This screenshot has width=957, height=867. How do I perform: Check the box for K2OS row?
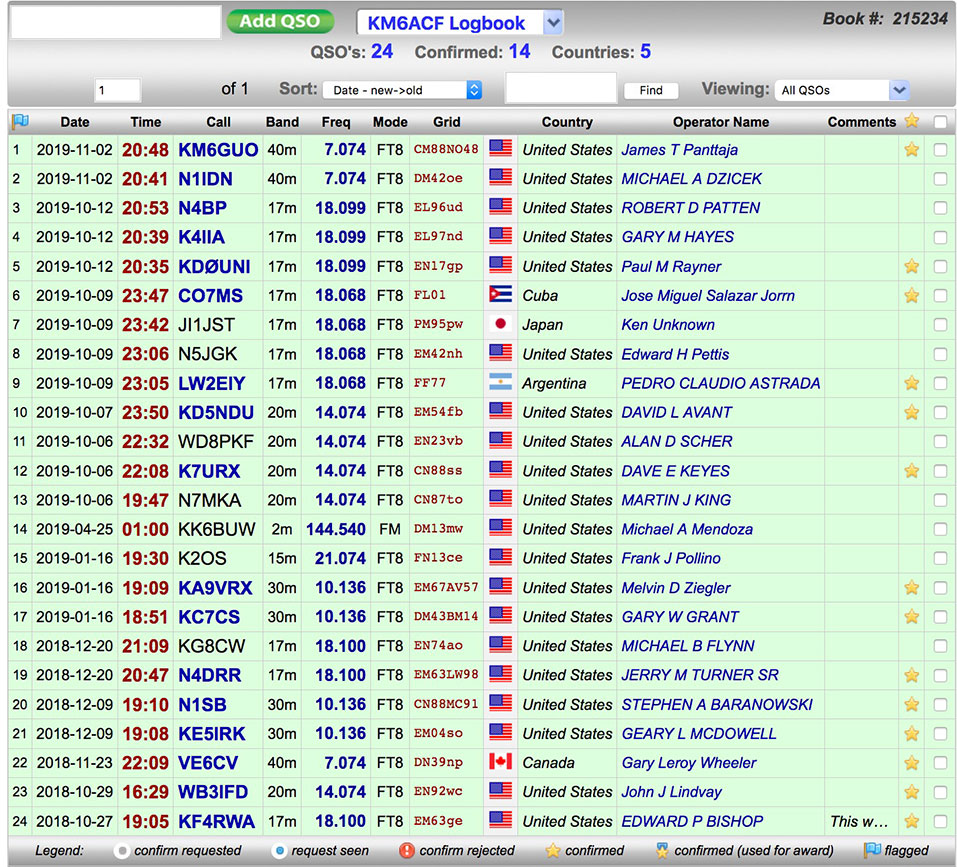tap(941, 558)
